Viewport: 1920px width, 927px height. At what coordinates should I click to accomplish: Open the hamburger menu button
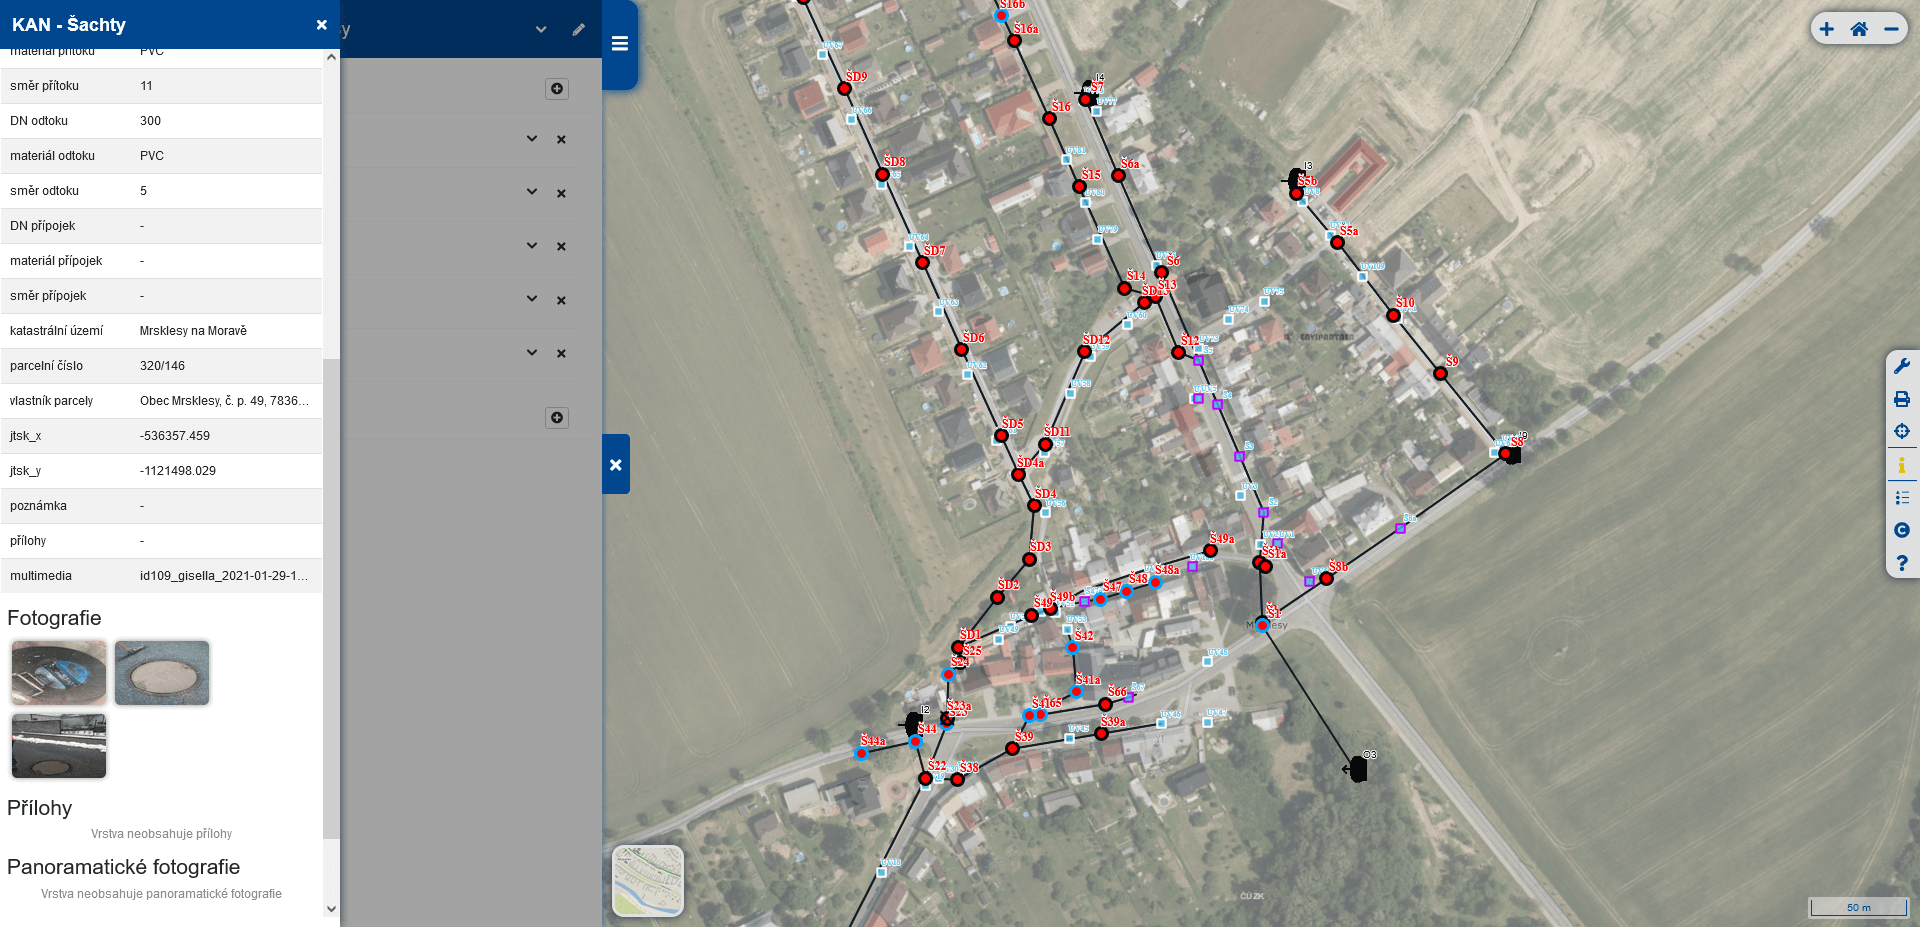point(620,44)
